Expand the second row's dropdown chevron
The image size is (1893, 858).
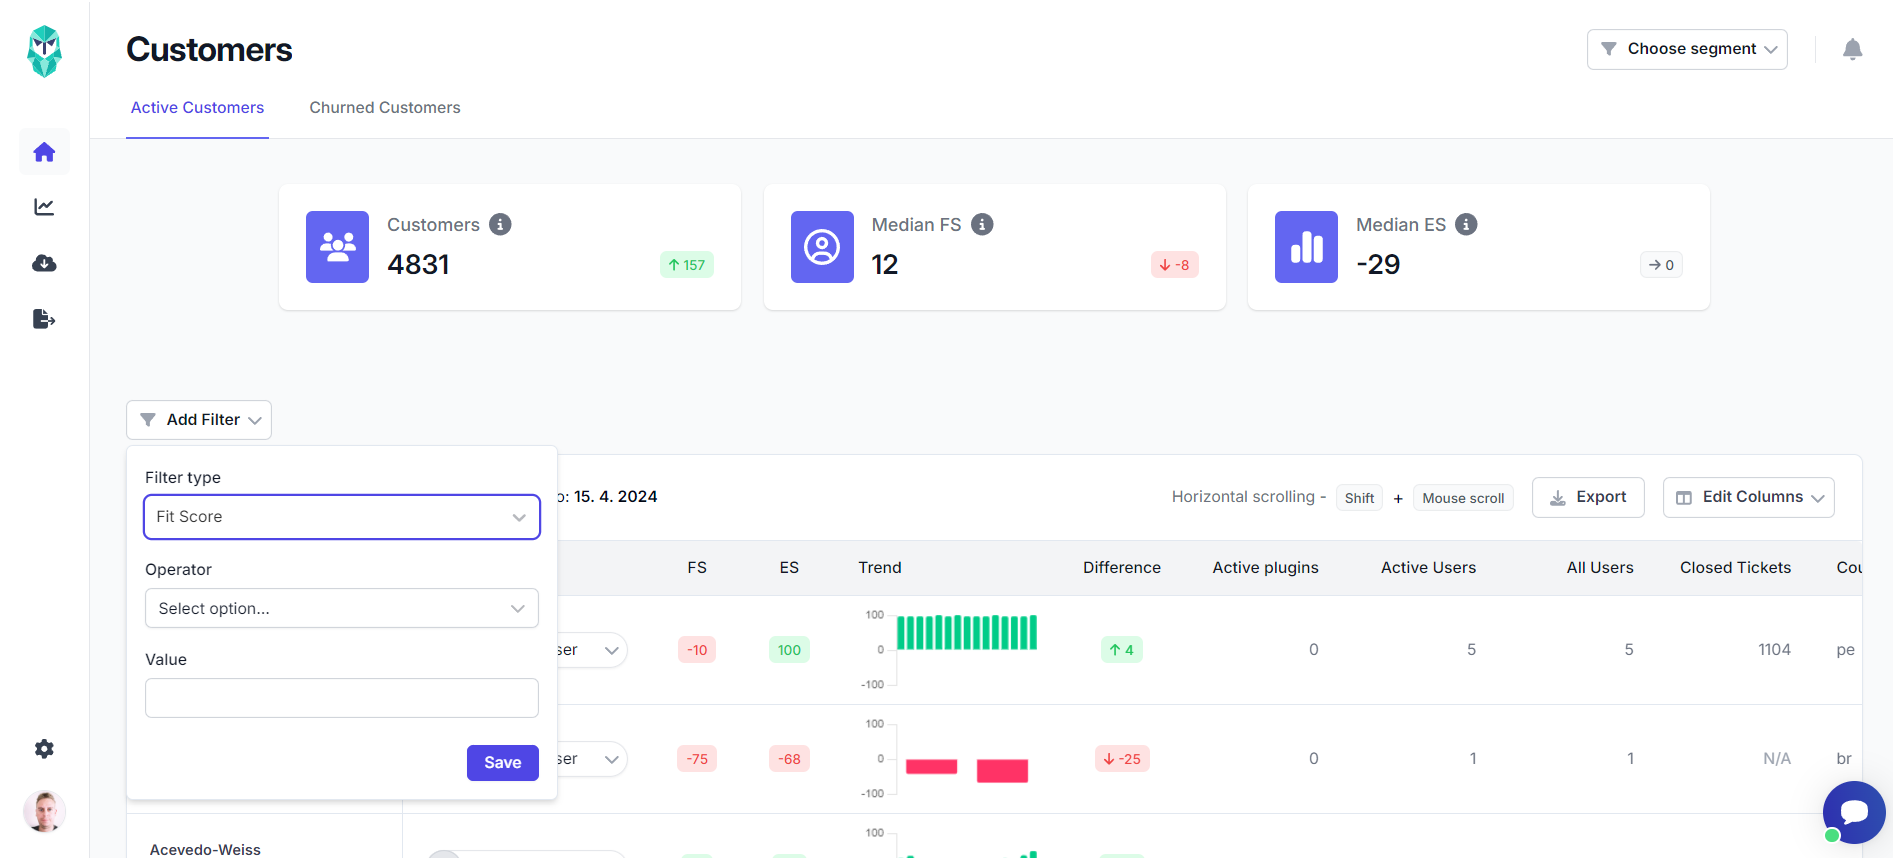click(x=612, y=759)
